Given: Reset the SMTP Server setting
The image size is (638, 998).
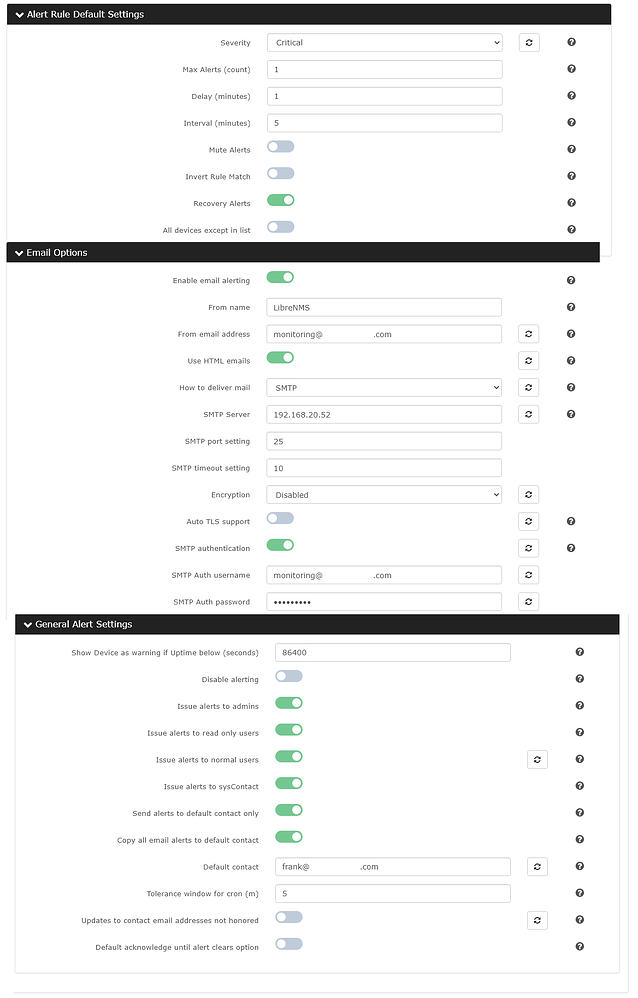Looking at the screenshot, I should pos(529,413).
